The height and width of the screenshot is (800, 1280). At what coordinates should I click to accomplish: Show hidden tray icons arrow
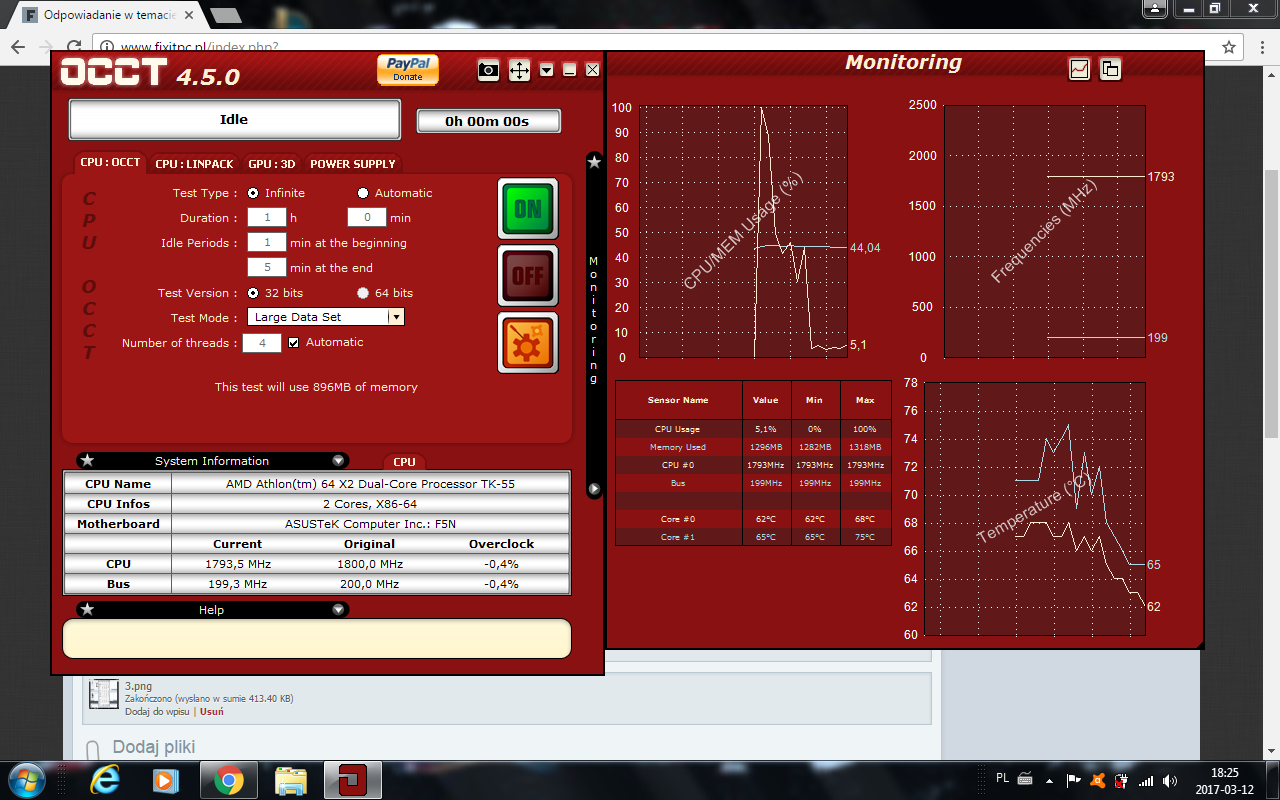pyautogui.click(x=1048, y=781)
